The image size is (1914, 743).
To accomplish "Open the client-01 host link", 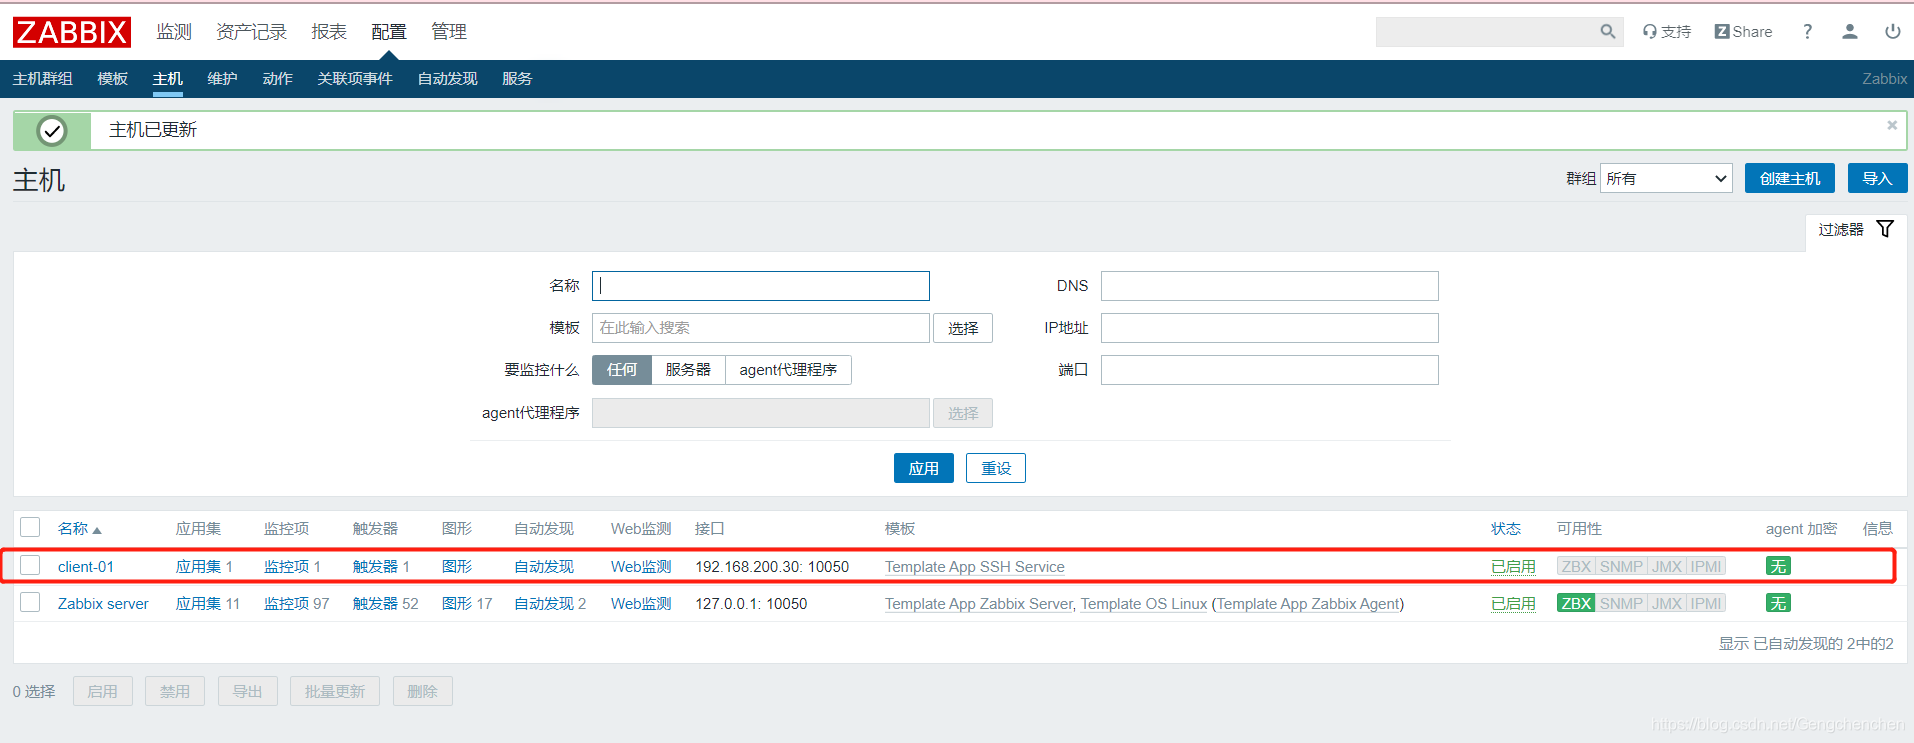I will point(86,566).
